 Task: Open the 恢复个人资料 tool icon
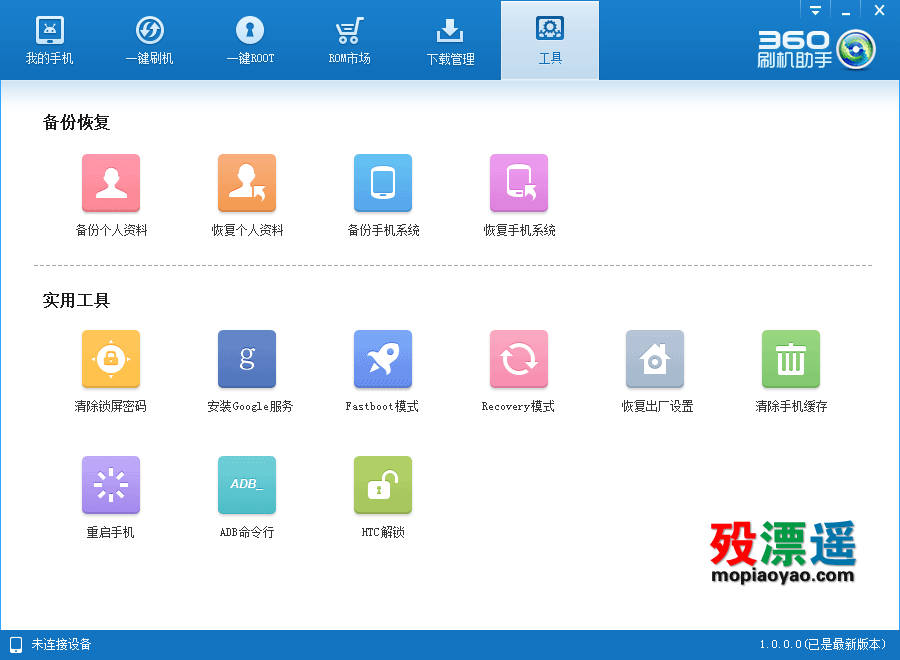[247, 183]
